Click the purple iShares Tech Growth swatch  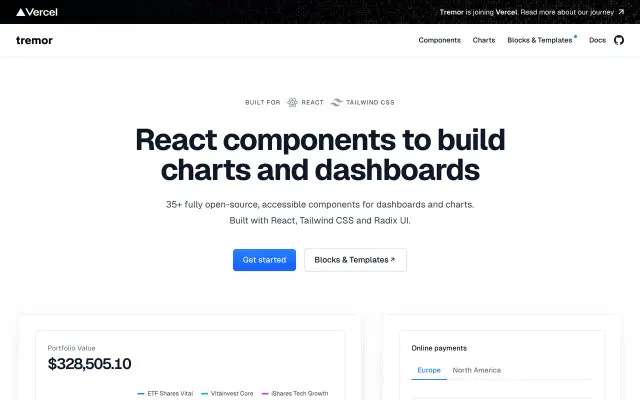click(265, 394)
